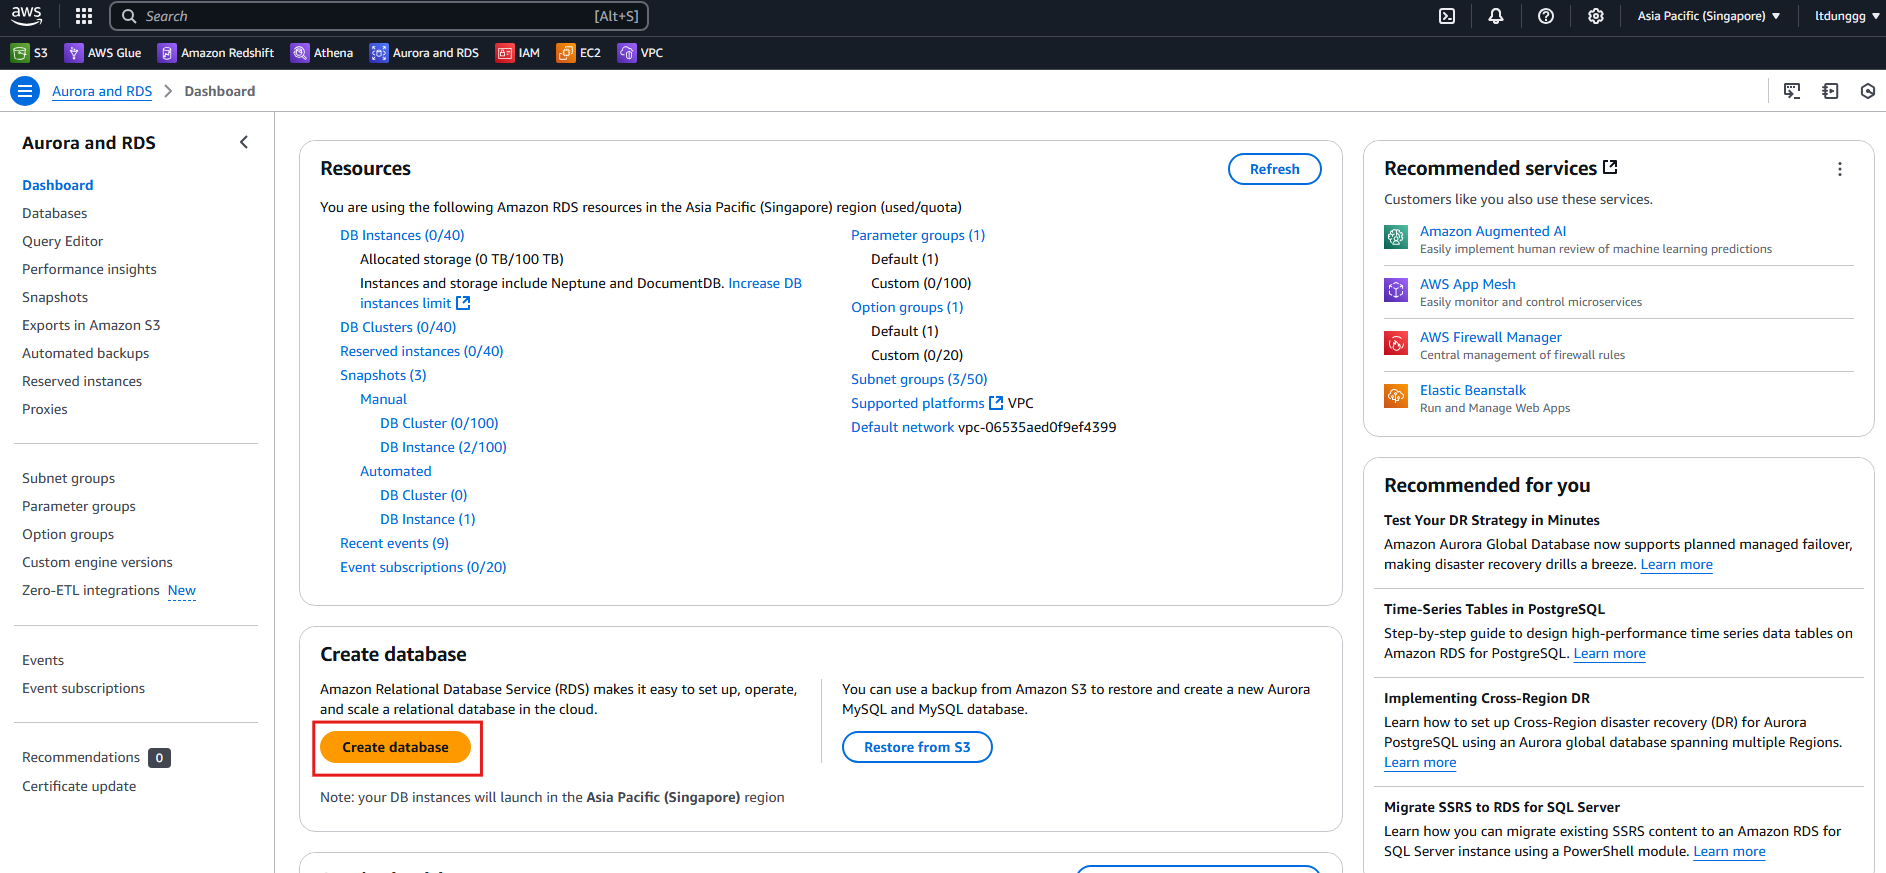Click the AWS App Mesh icon
The width and height of the screenshot is (1886, 873).
1396,290
